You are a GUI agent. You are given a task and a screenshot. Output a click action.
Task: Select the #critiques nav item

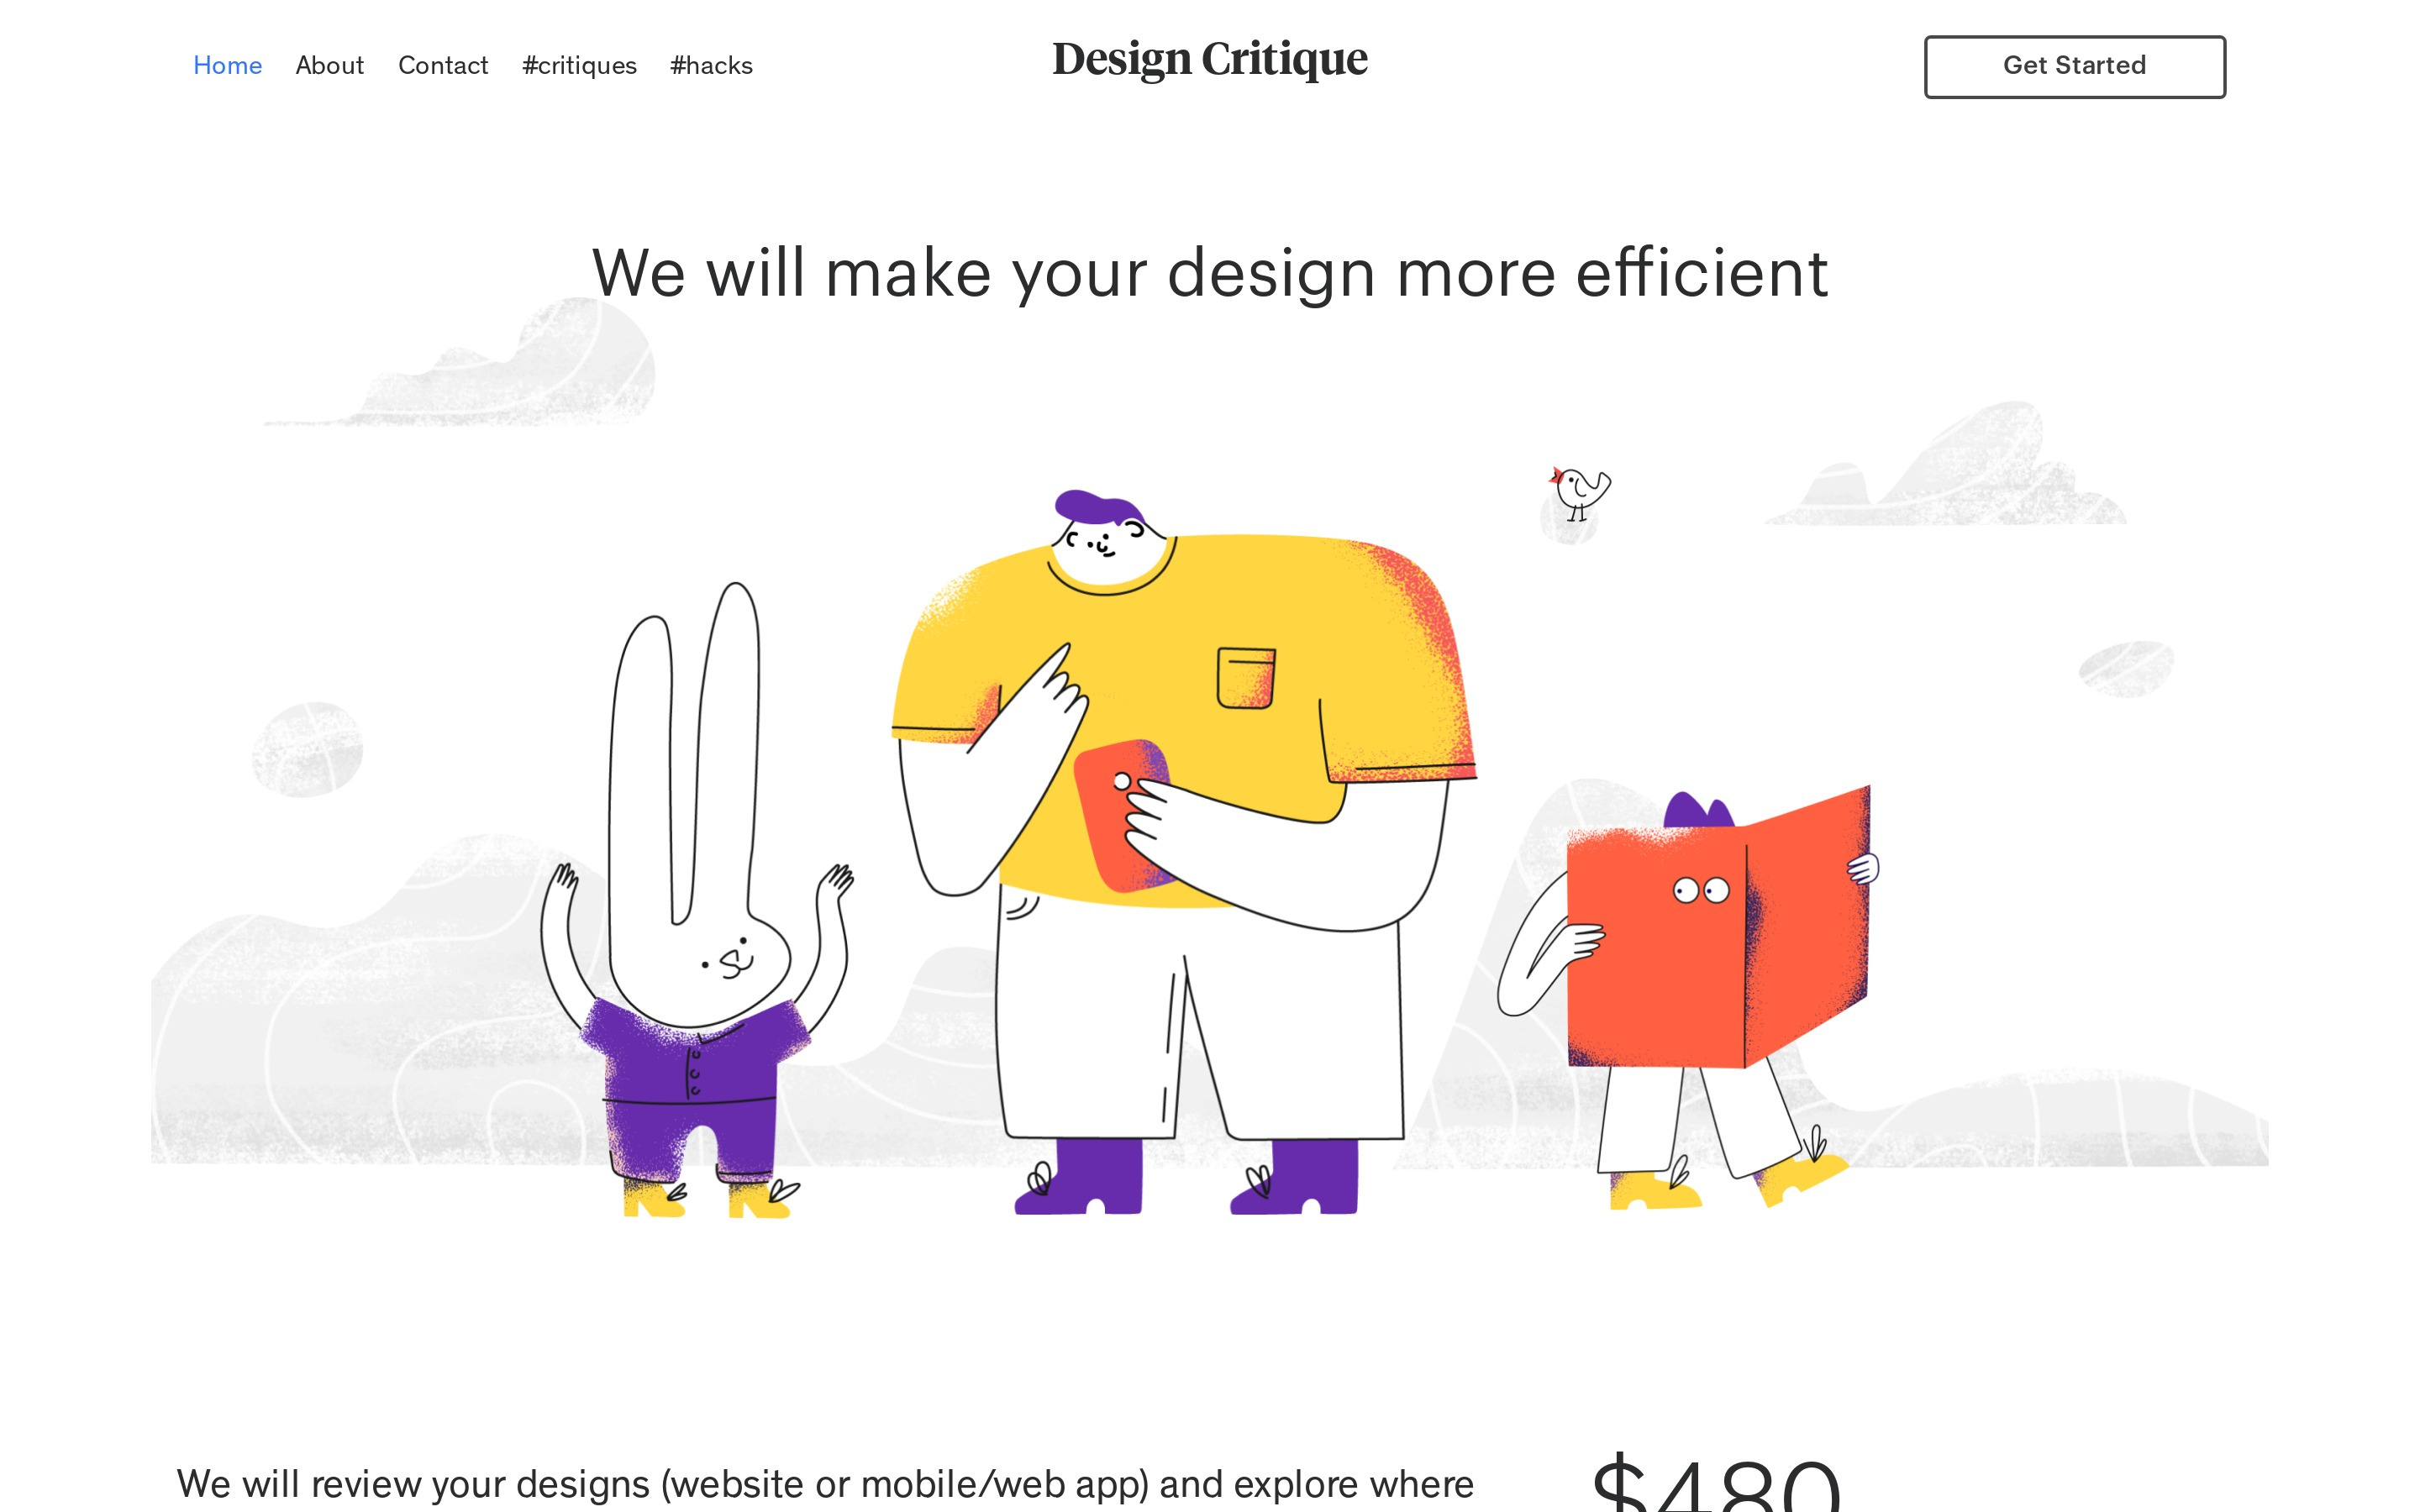[x=579, y=66]
